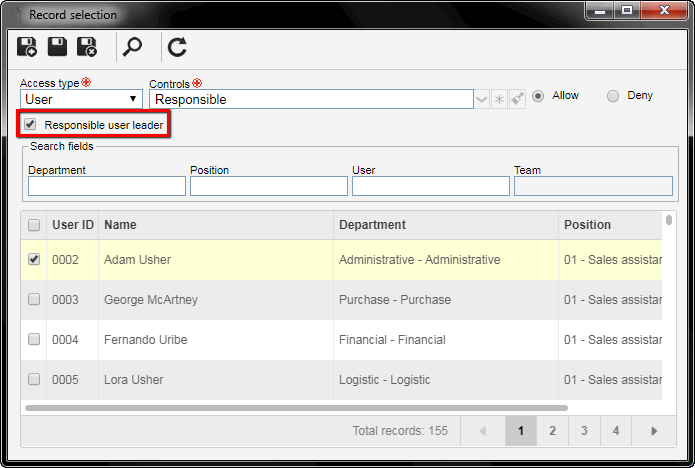
Task: Click the clear broom icon beside Controls
Action: pos(517,99)
